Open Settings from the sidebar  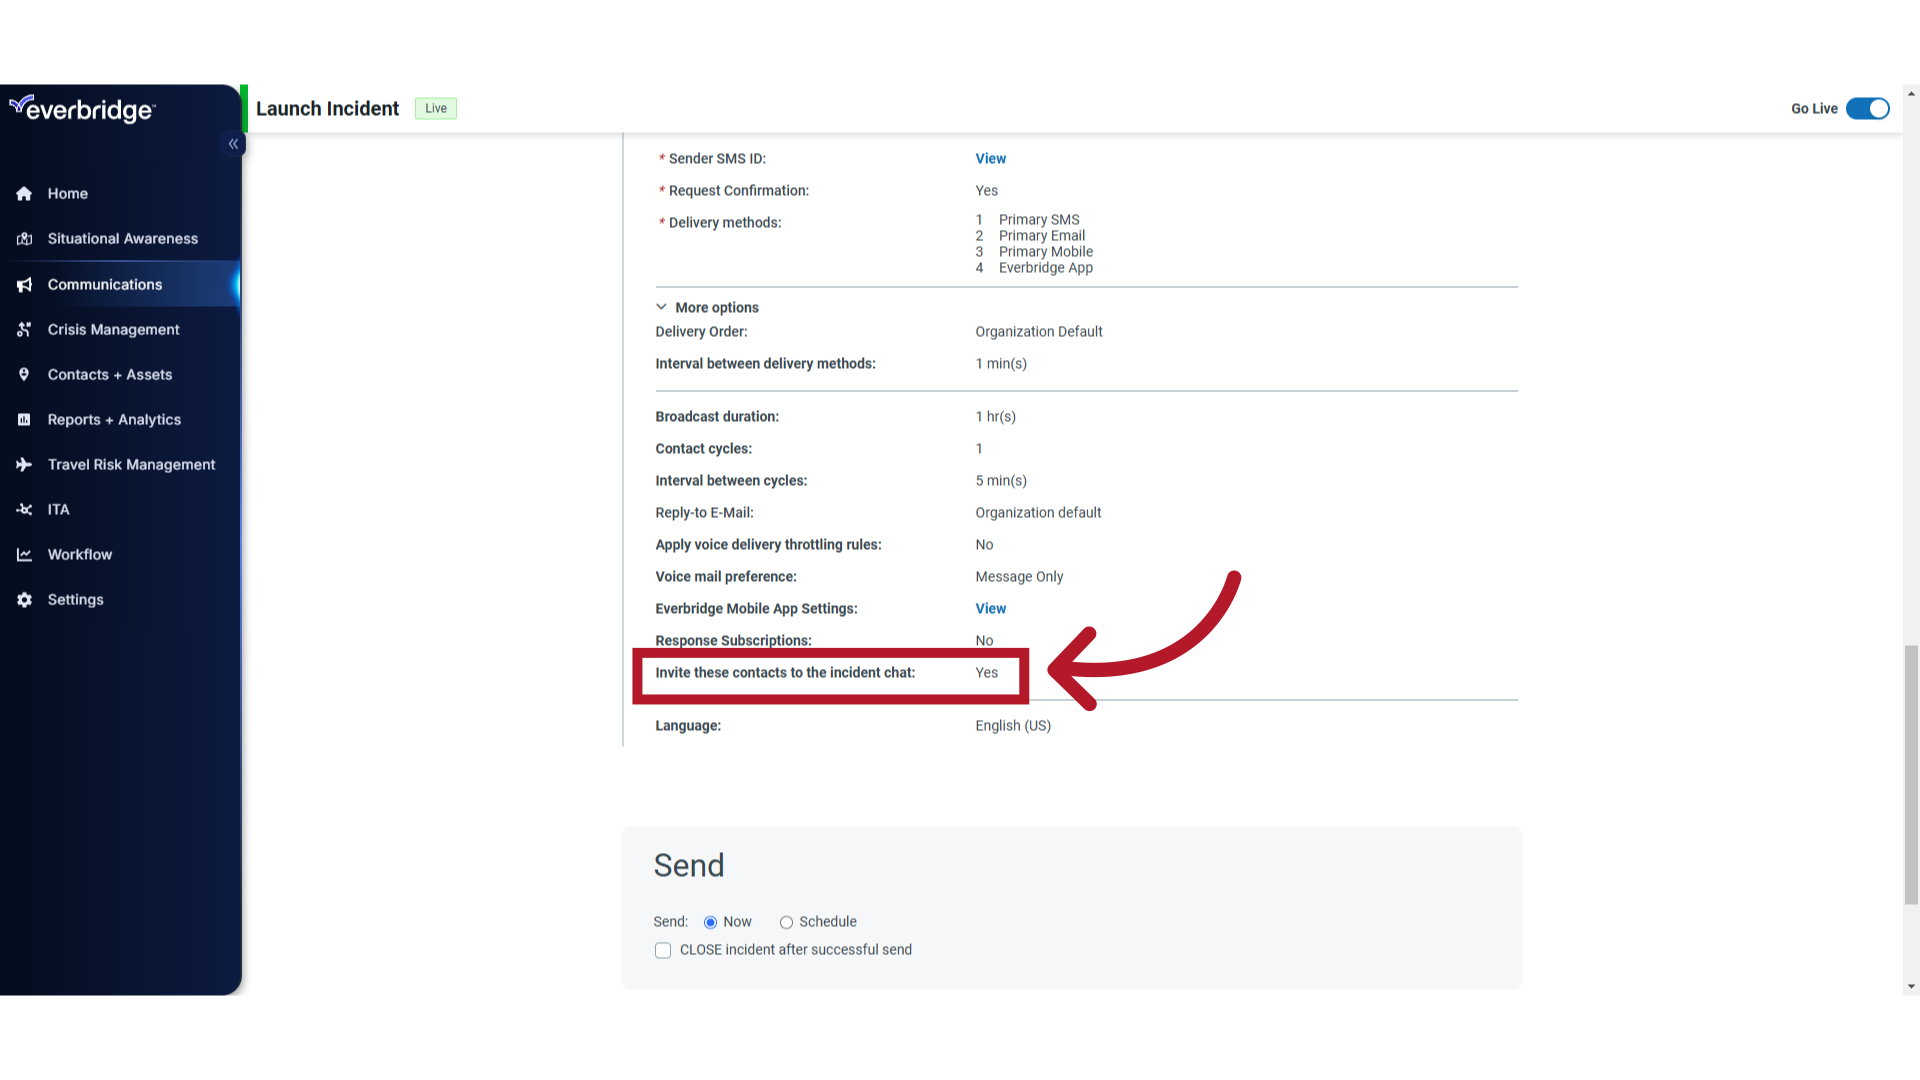pos(75,599)
